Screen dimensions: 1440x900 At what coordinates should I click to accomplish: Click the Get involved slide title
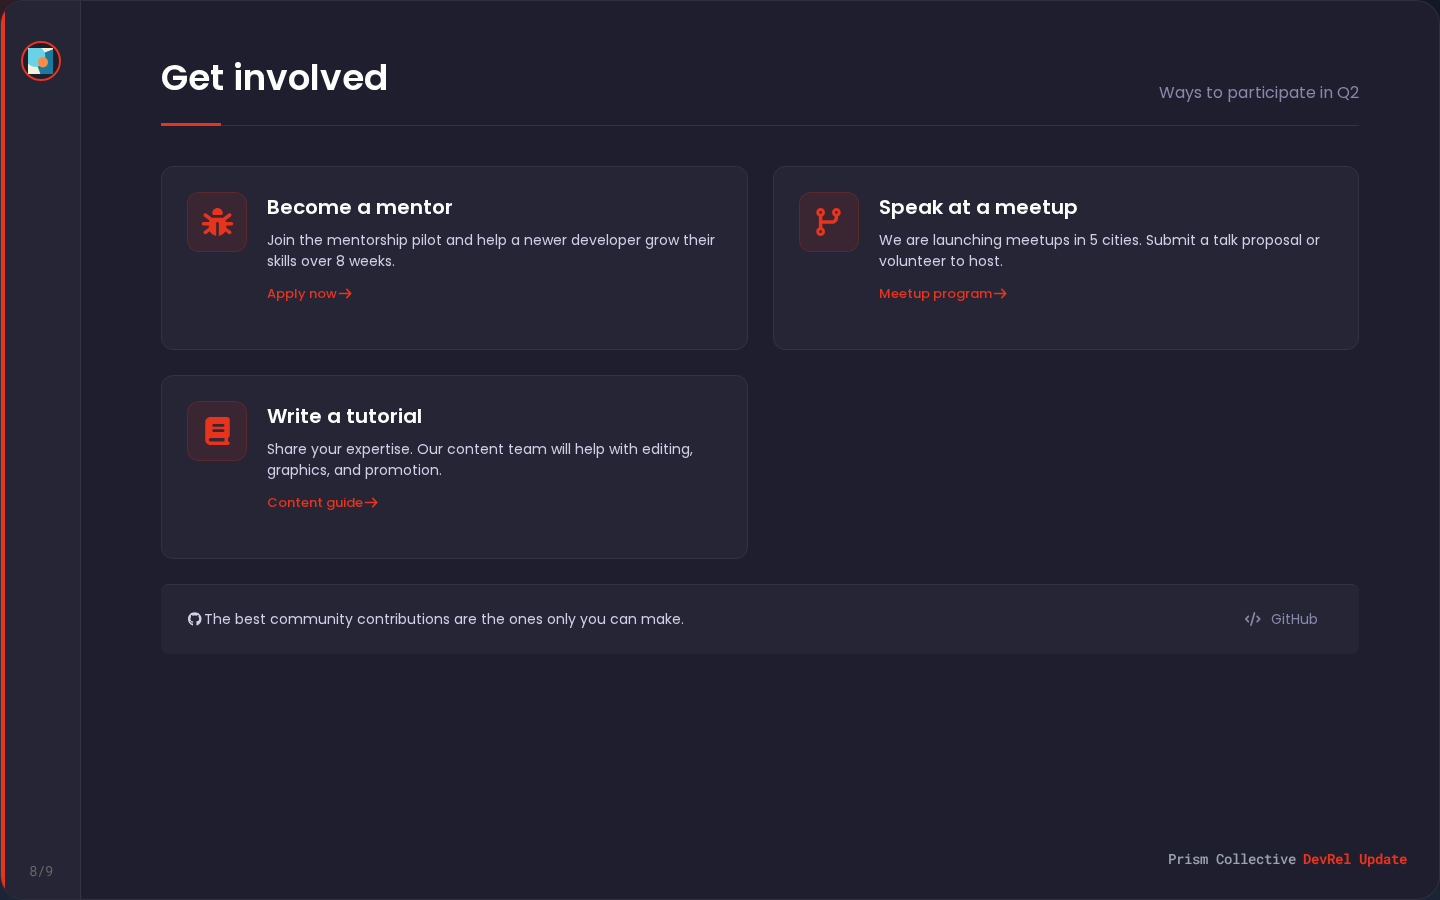click(x=274, y=78)
